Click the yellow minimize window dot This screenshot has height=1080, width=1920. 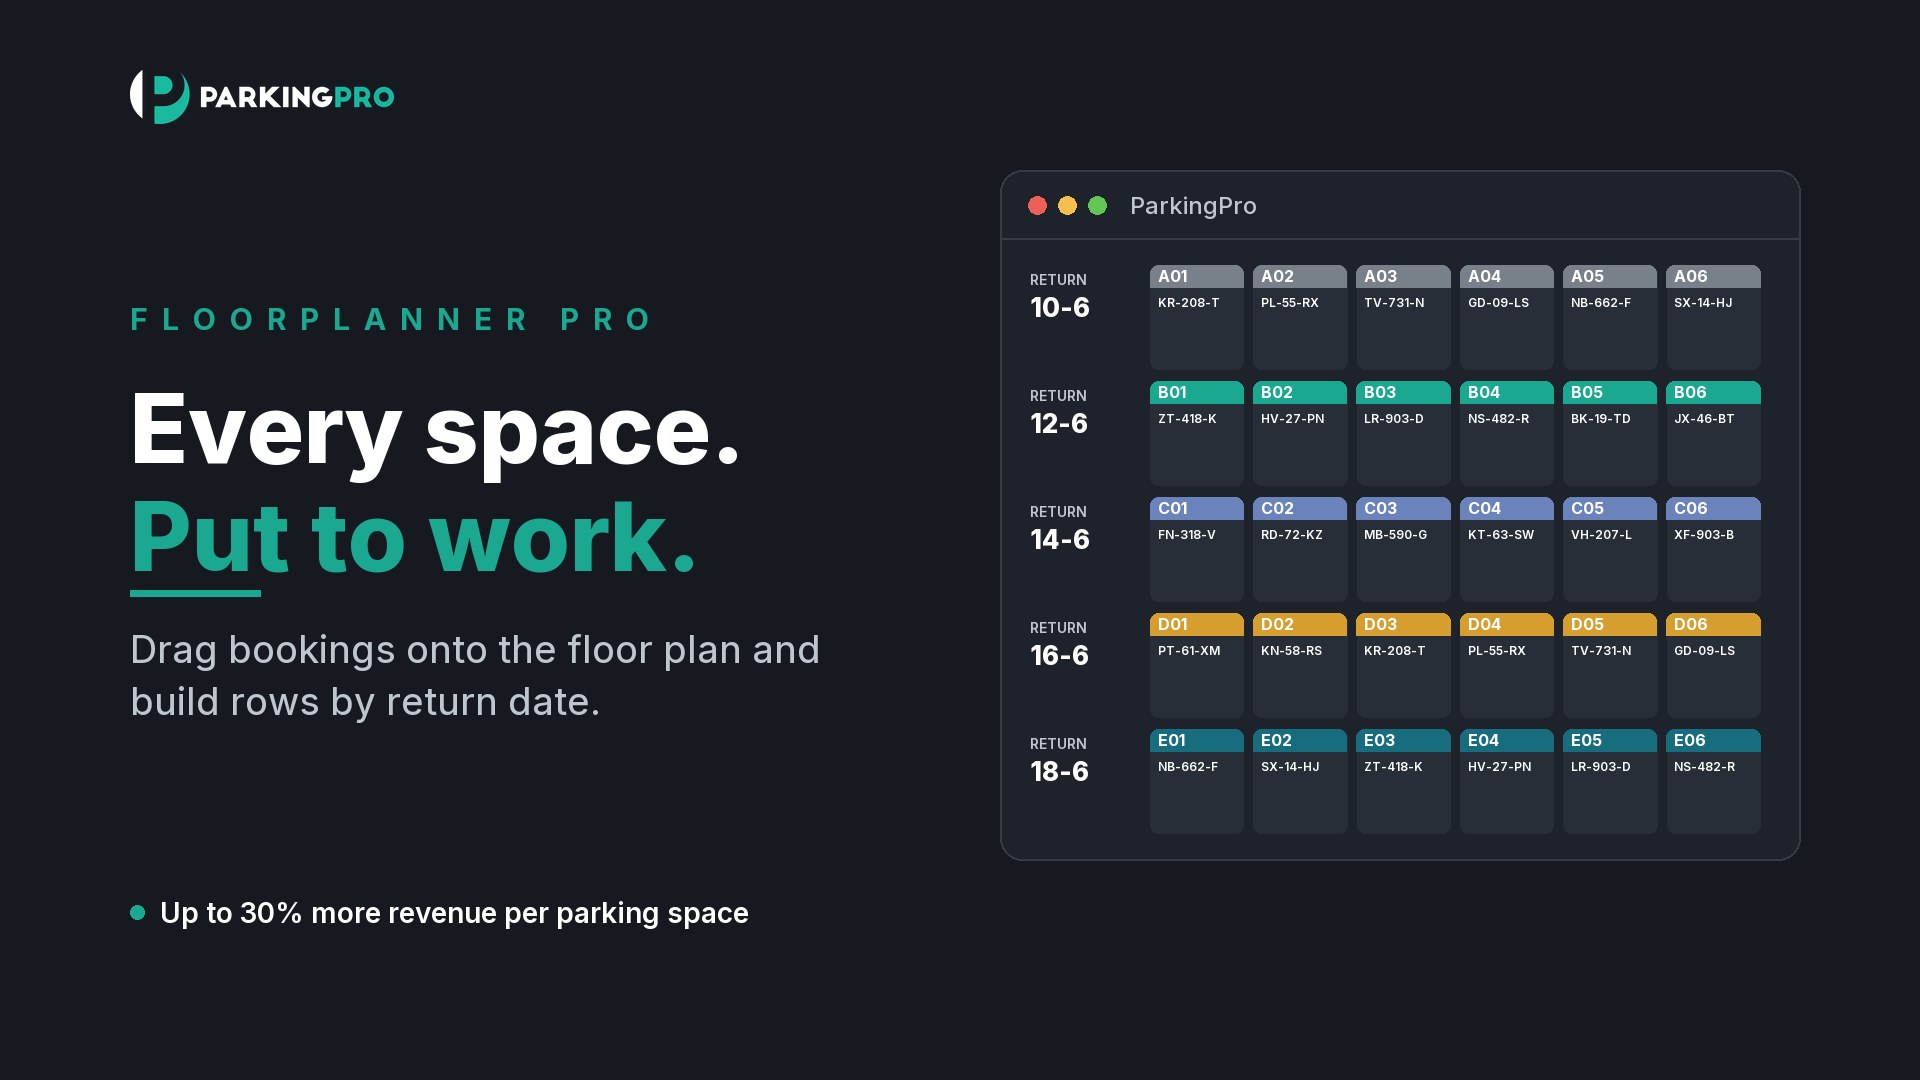(x=1067, y=206)
